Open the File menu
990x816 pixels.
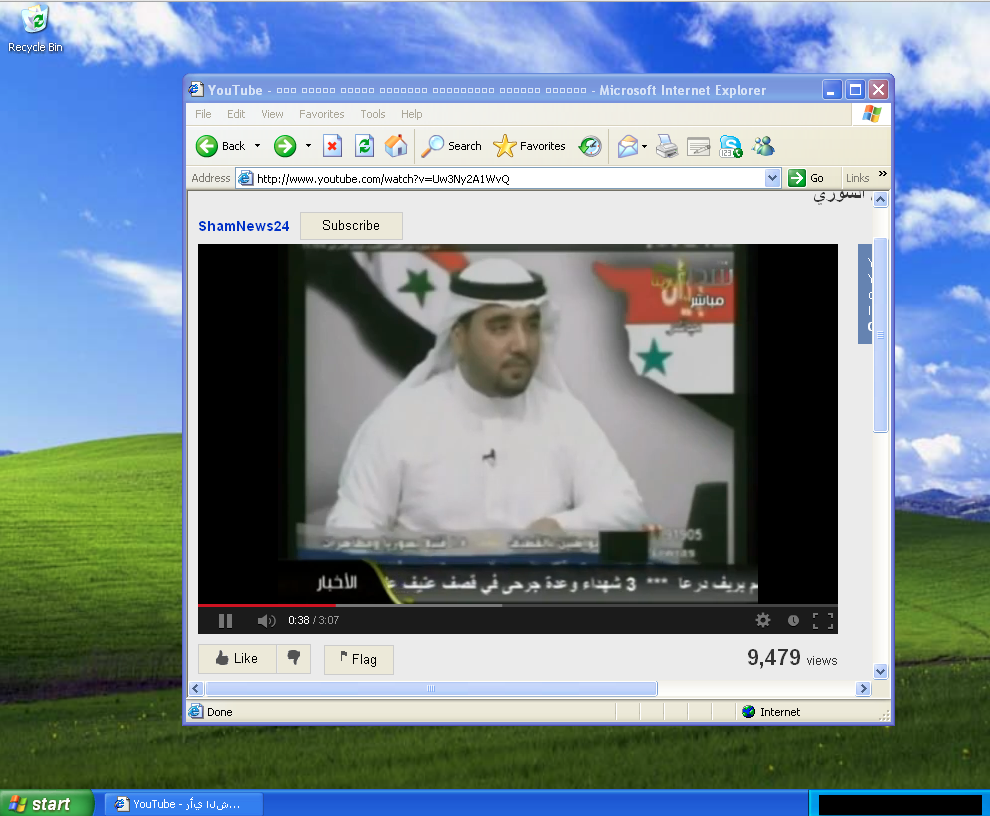tap(203, 114)
